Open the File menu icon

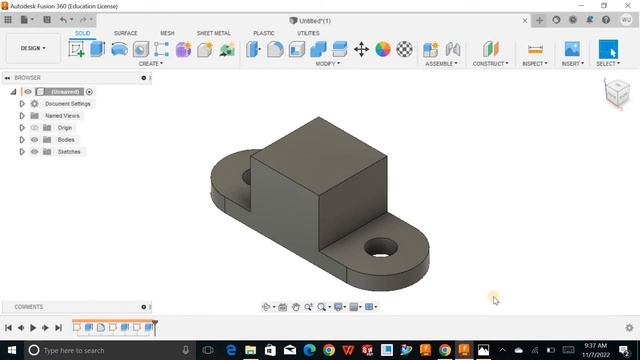[27, 20]
